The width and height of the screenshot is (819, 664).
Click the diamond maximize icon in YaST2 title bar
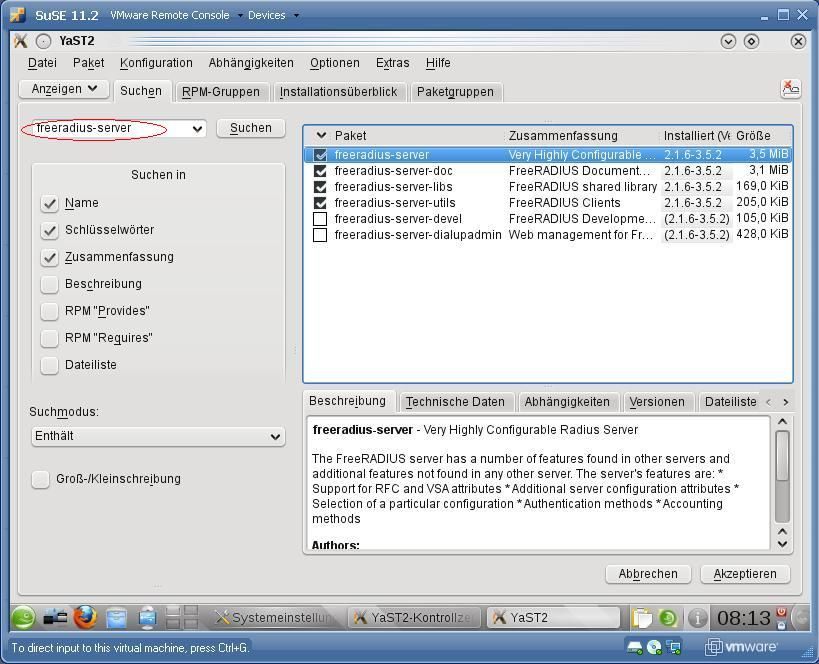coord(751,41)
